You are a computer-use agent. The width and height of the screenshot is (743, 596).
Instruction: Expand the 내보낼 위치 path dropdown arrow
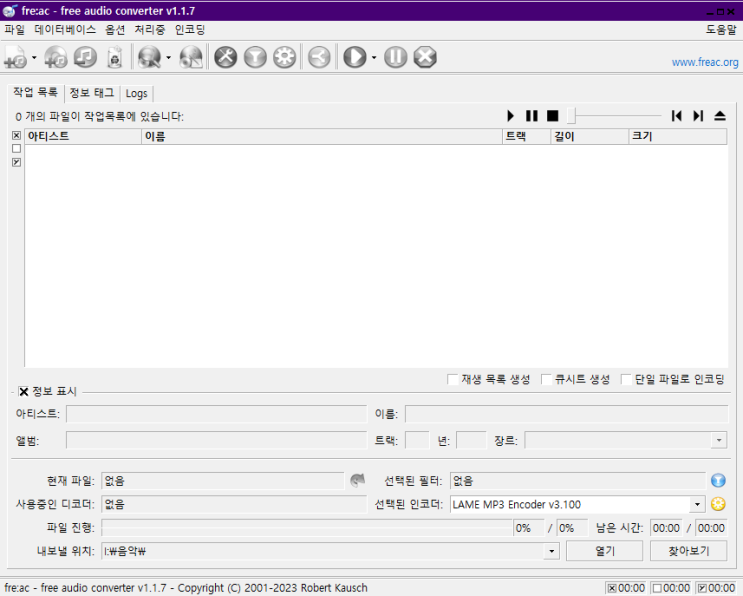coord(552,551)
